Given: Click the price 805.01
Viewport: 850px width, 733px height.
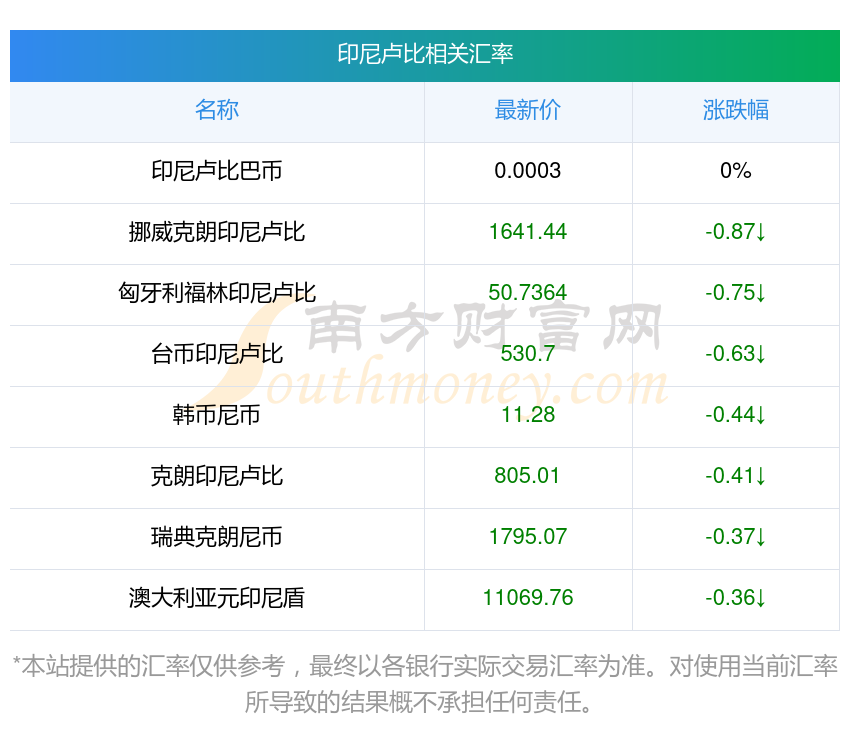Looking at the screenshot, I should point(527,476).
